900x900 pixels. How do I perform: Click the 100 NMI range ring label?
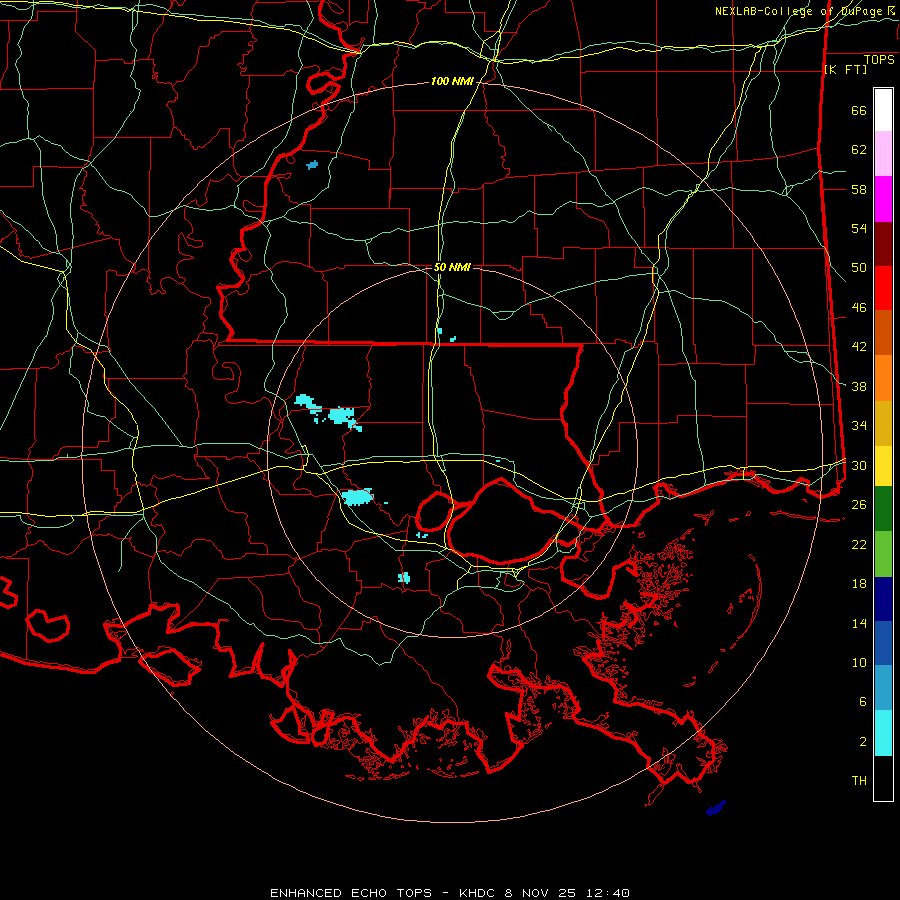coord(452,82)
